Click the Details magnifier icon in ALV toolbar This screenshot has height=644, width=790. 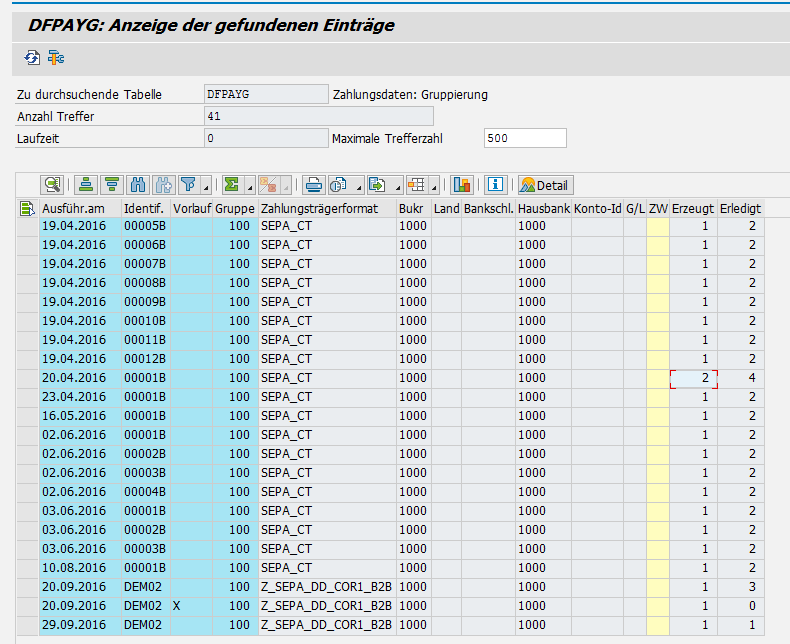click(52, 185)
